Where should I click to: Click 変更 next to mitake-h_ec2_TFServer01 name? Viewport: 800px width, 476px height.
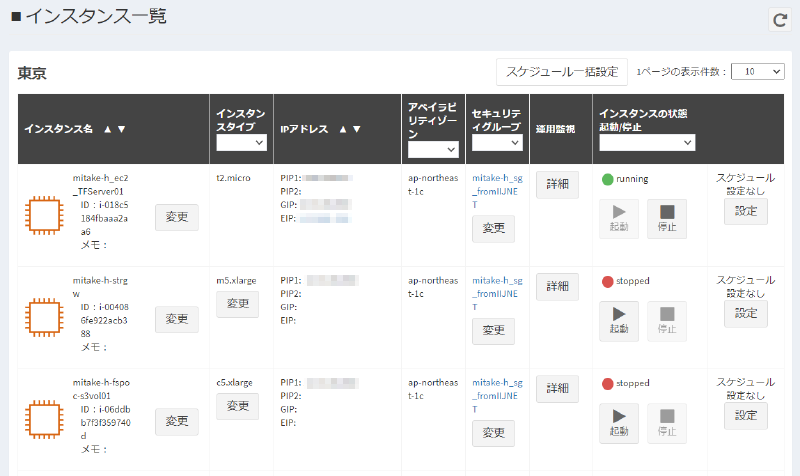(x=176, y=217)
